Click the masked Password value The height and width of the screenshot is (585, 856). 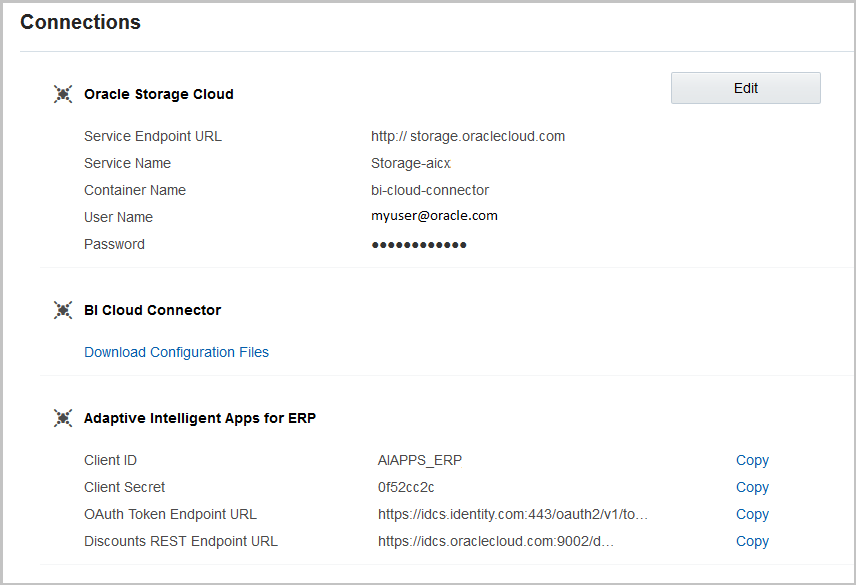click(x=419, y=244)
